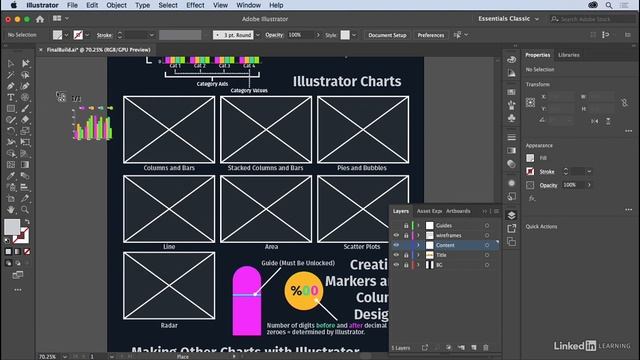
Task: Open the Type menu
Action: 142,5
